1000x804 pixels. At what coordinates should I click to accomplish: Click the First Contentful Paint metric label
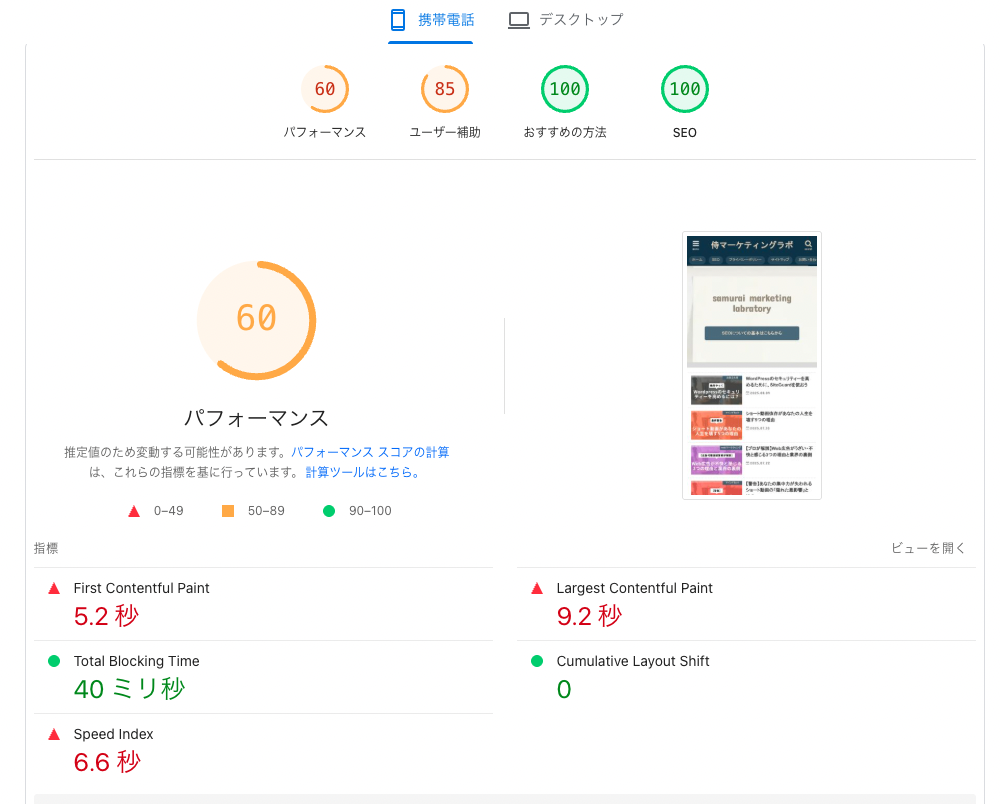142,588
